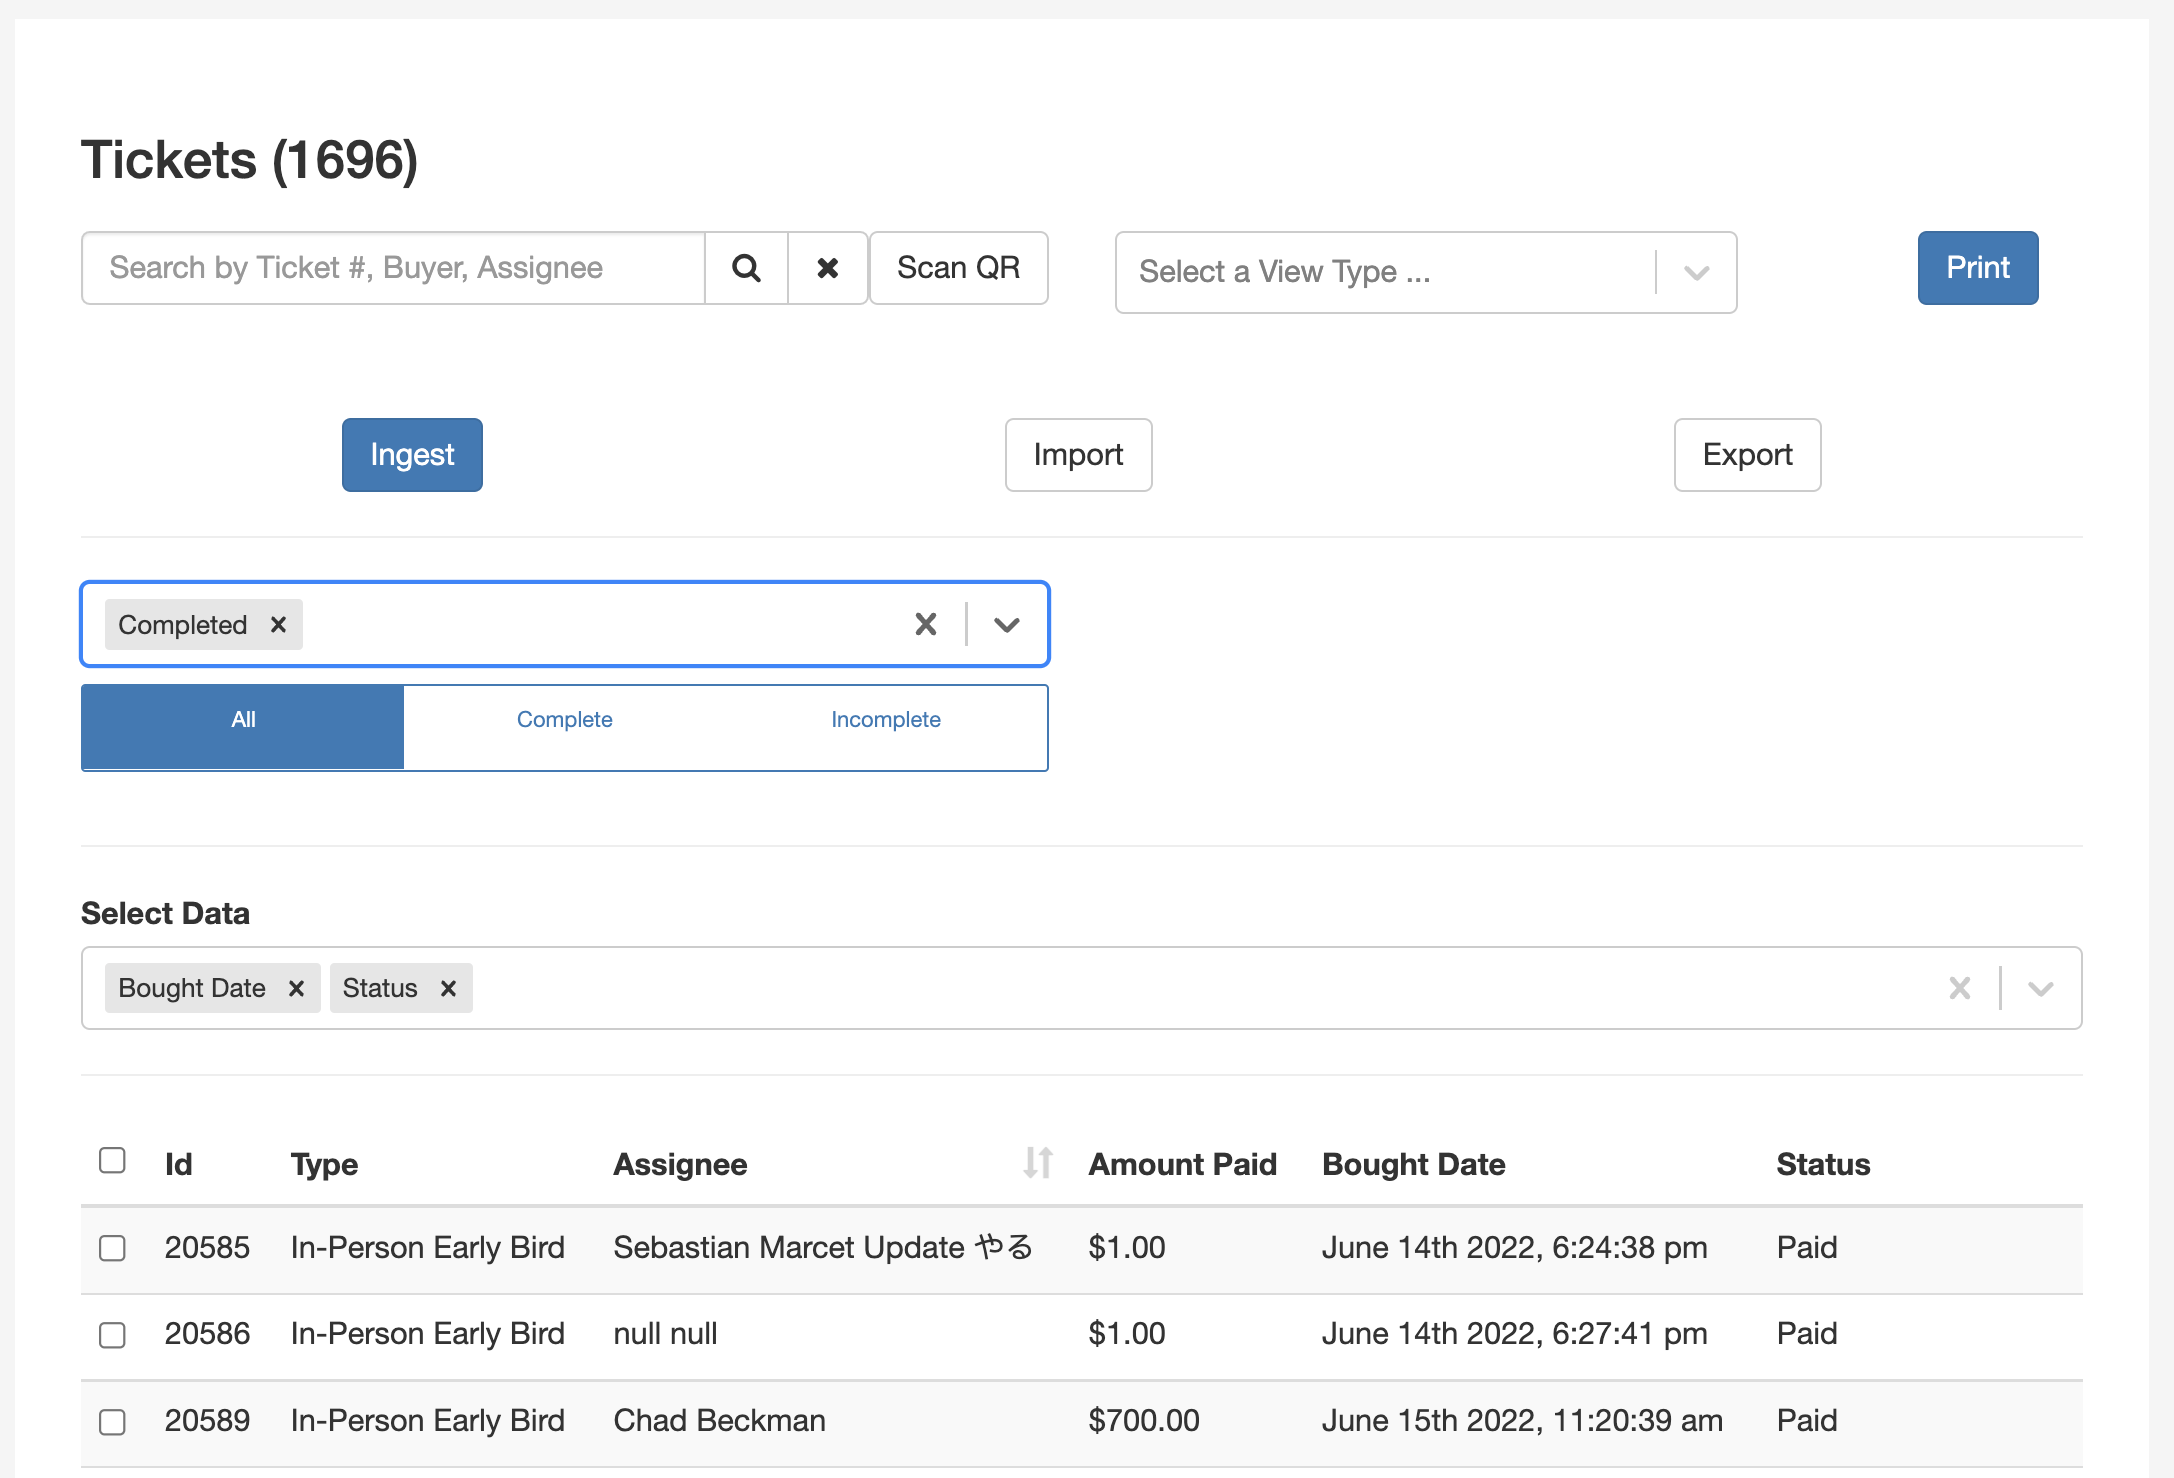Viewport: 2174px width, 1478px height.
Task: Check the select-all tickets checkbox
Action: tap(112, 1161)
